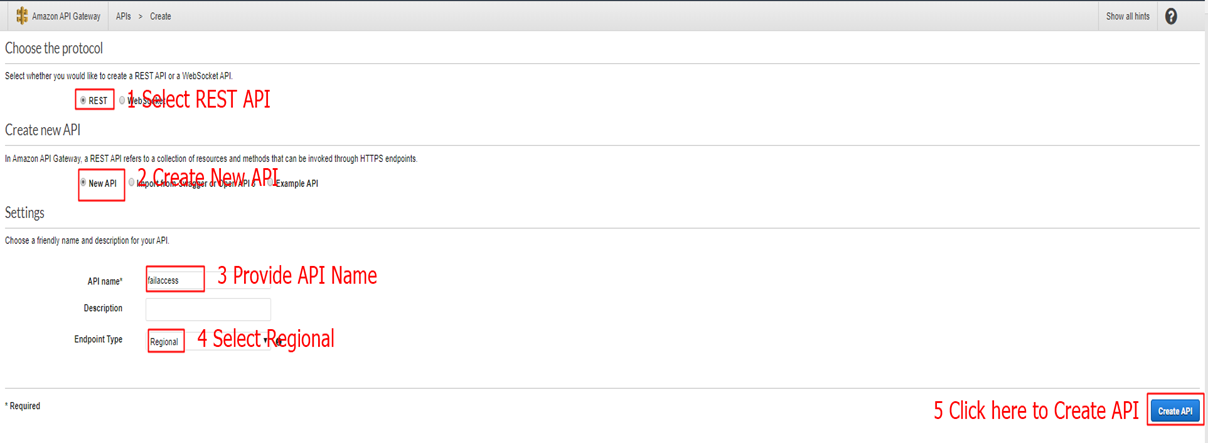Image resolution: width=1208 pixels, height=443 pixels.
Task: Click the Create breadcrumb item
Action: (160, 17)
